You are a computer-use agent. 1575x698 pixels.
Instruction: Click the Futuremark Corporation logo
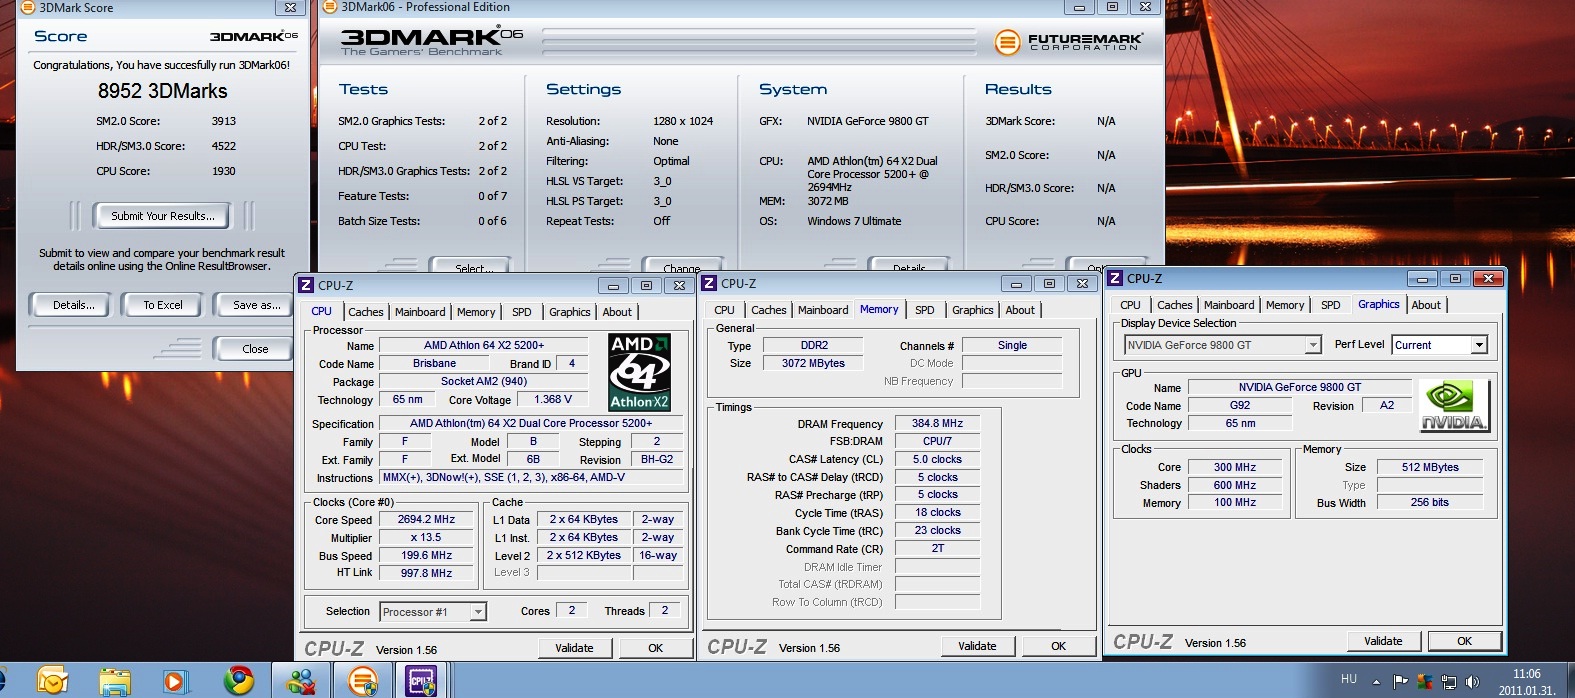click(x=1068, y=42)
